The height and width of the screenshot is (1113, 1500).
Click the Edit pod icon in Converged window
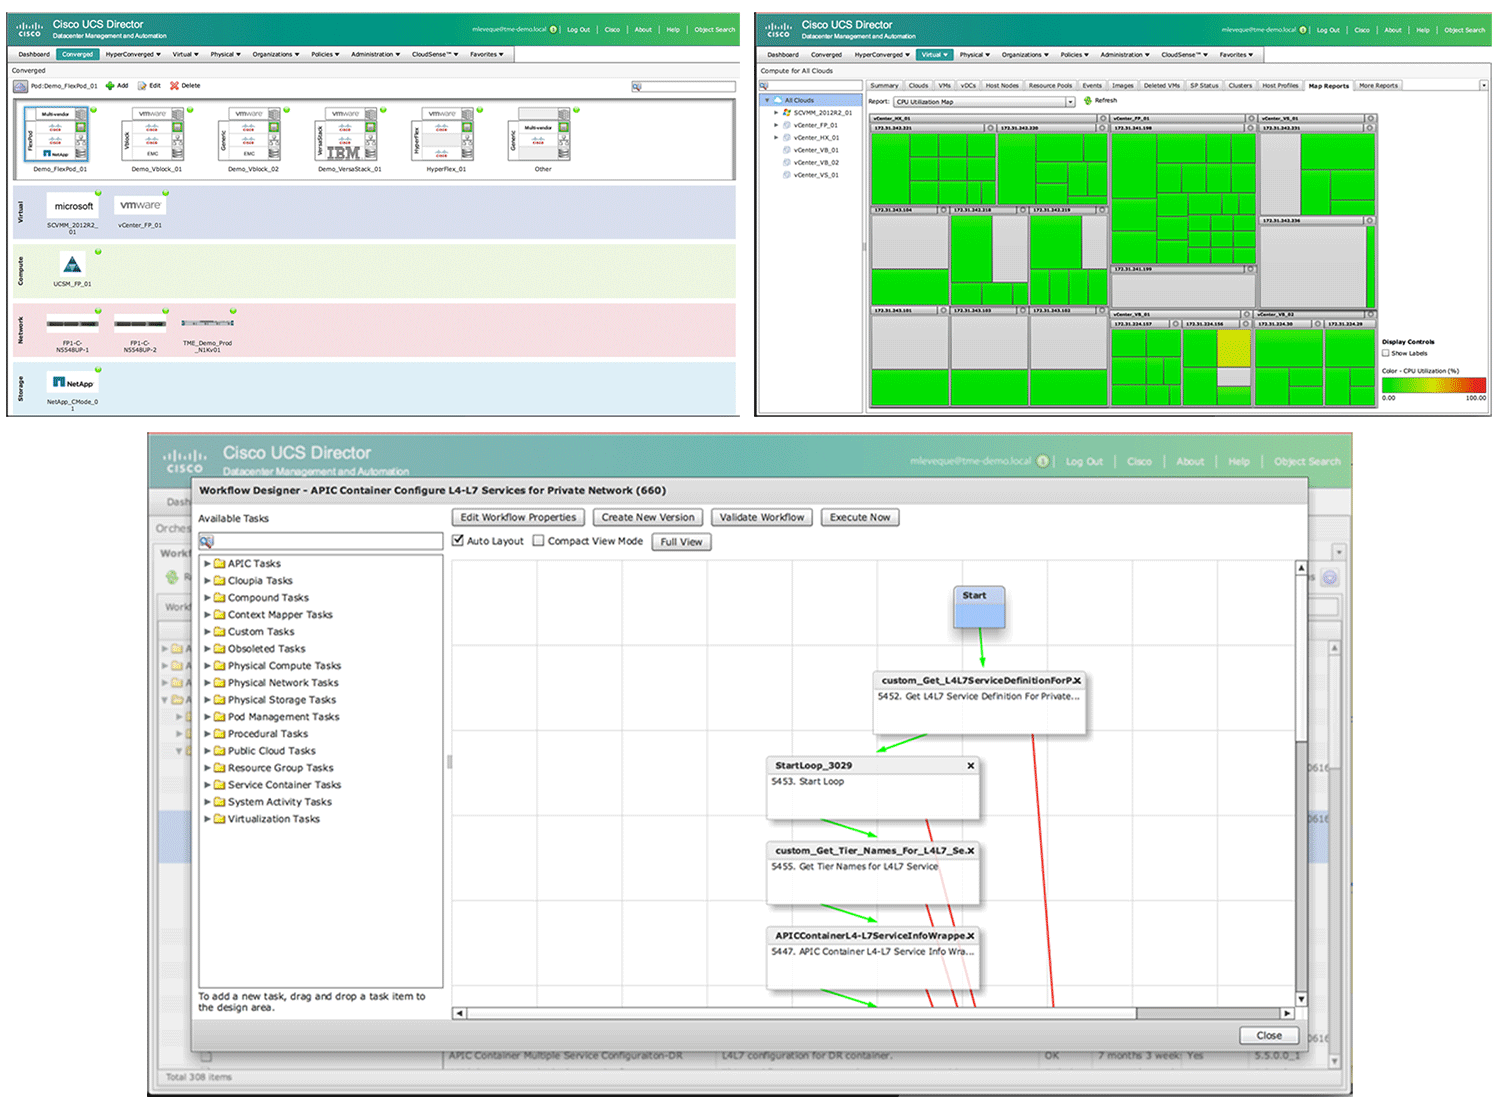pos(142,86)
